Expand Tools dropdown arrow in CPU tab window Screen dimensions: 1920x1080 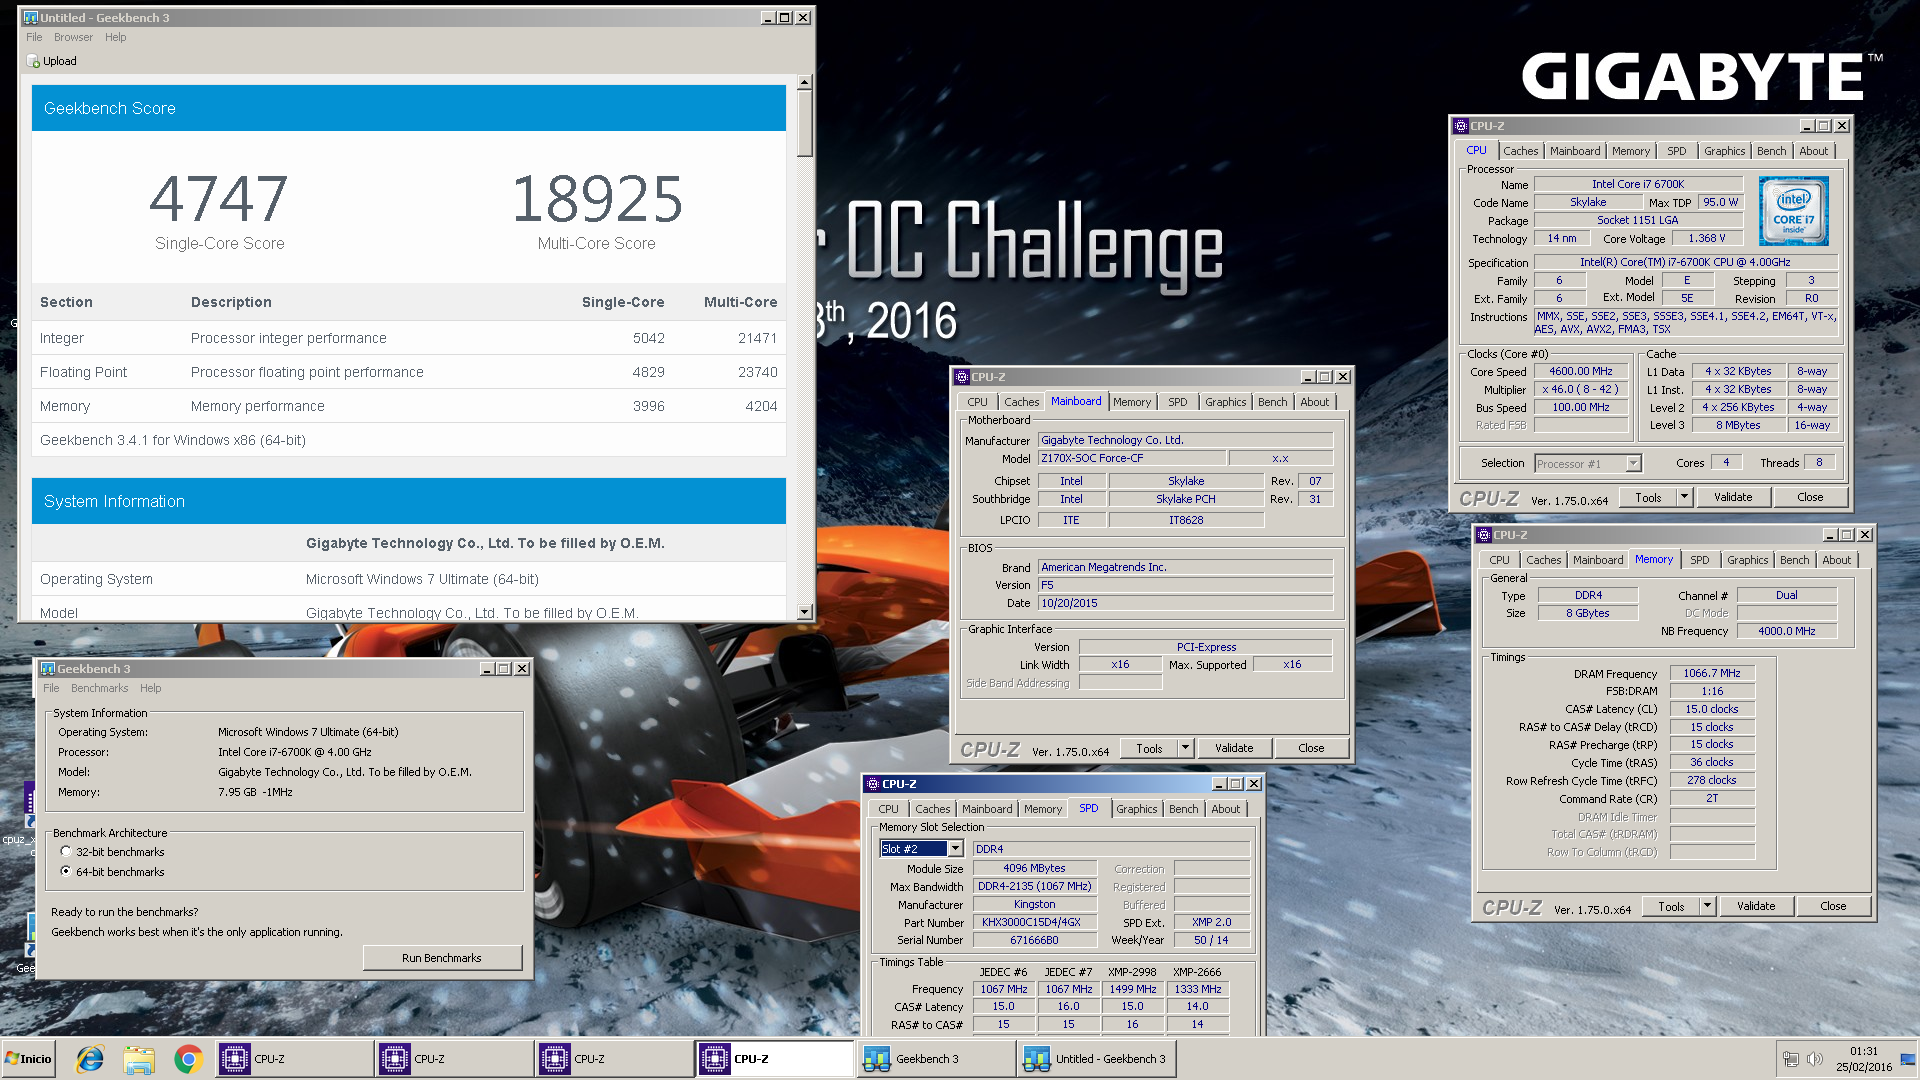point(1684,497)
